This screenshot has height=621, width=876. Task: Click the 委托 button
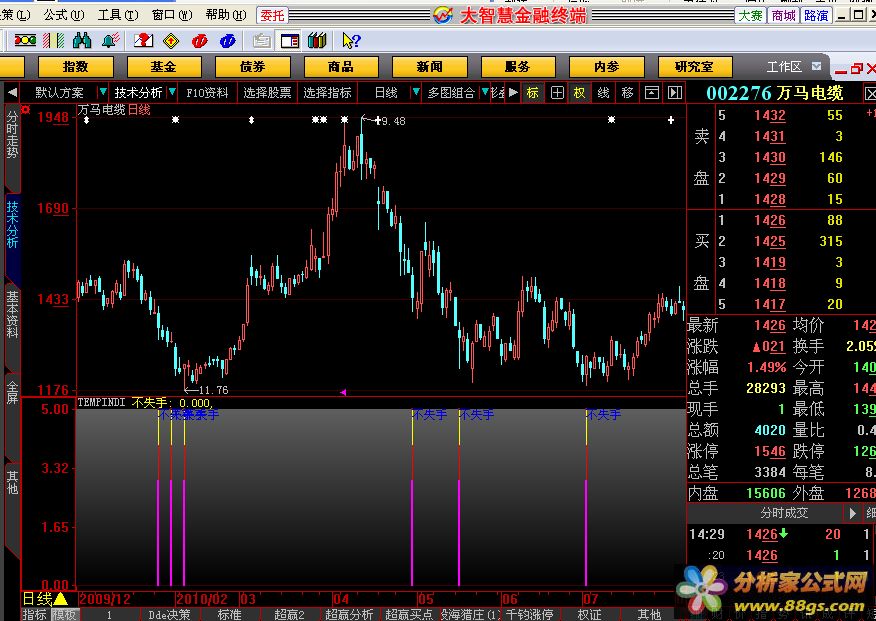273,16
